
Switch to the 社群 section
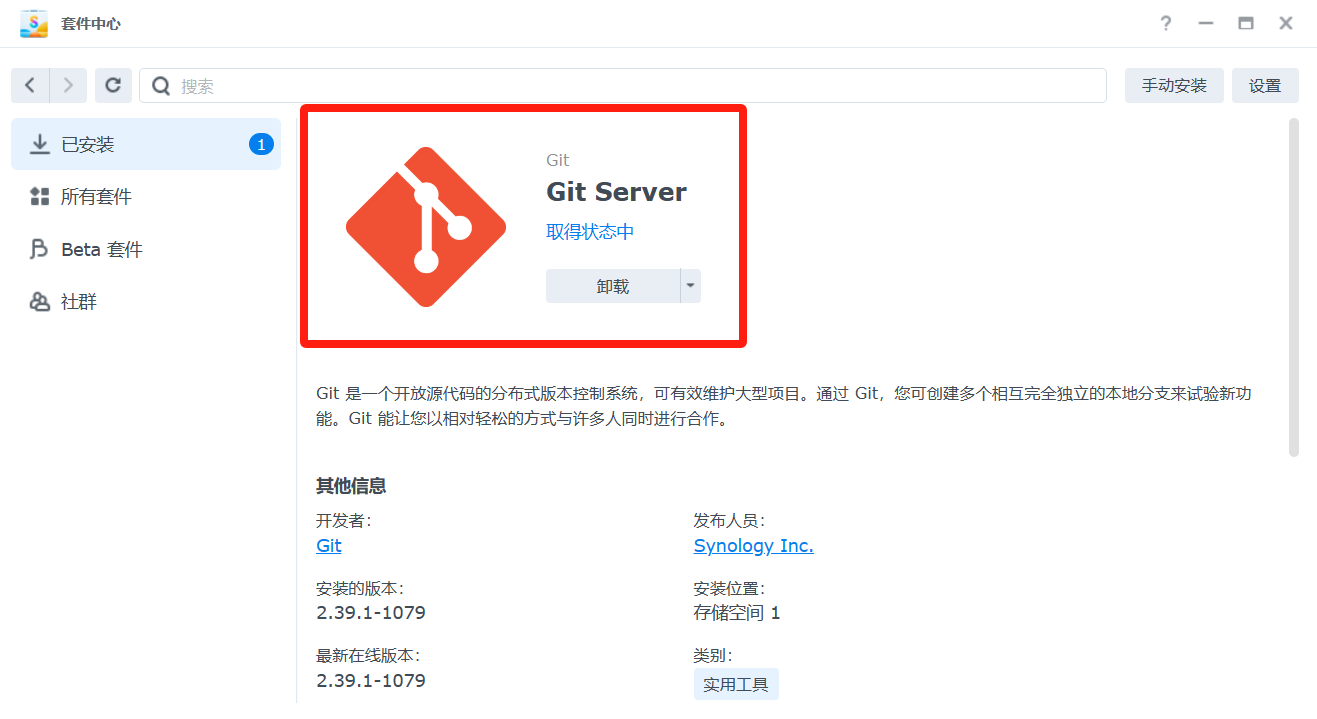click(79, 301)
